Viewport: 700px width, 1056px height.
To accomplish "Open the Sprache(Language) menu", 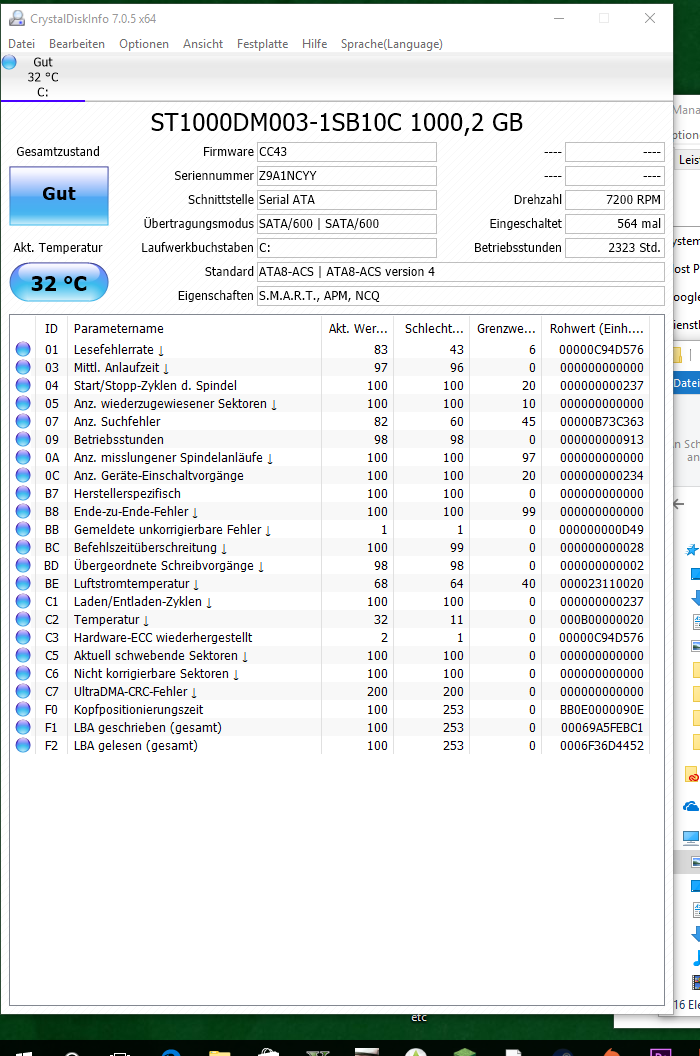I will coord(391,44).
